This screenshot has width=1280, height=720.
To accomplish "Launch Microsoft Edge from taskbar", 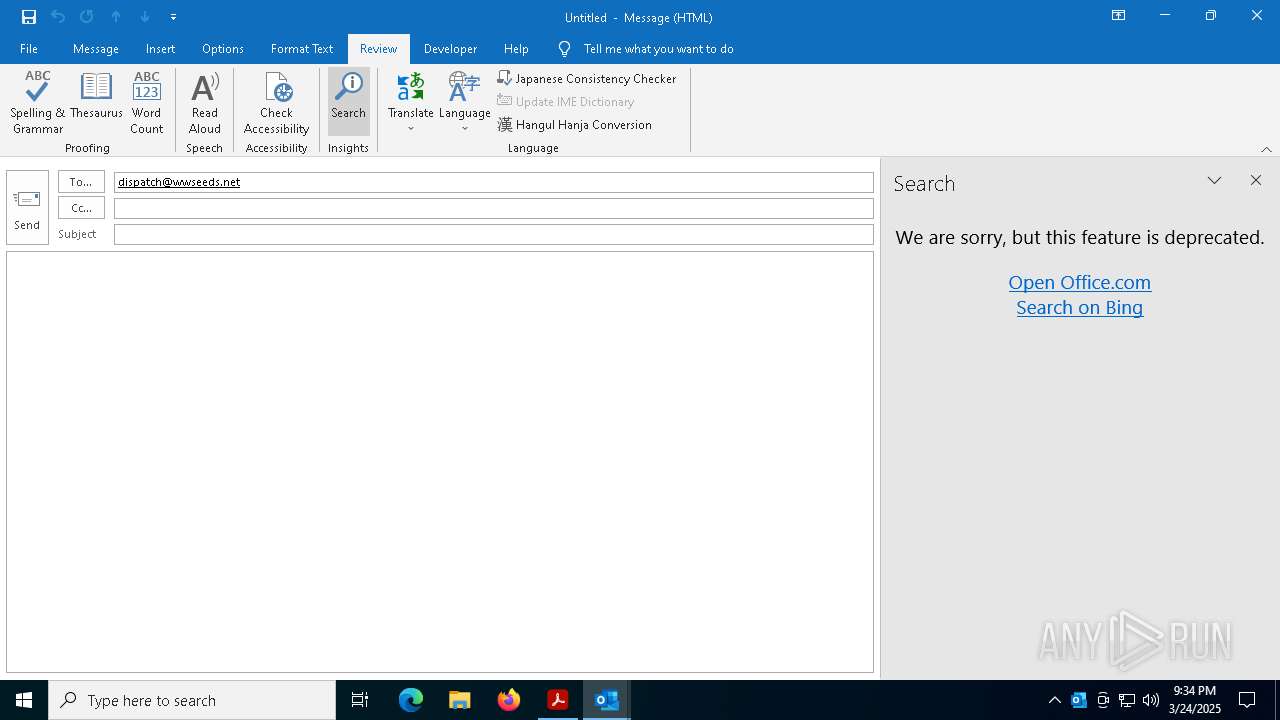I will 411,700.
